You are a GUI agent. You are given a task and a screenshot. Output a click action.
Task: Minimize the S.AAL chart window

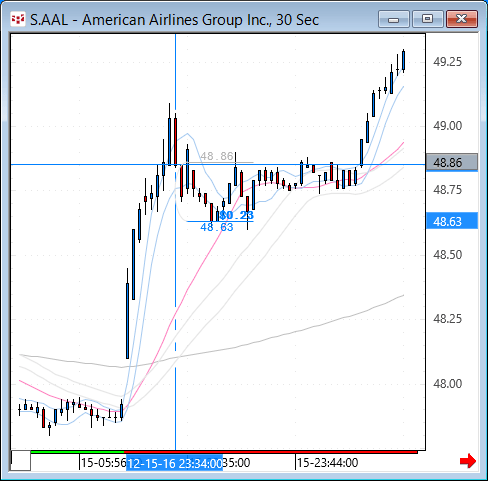394,19
